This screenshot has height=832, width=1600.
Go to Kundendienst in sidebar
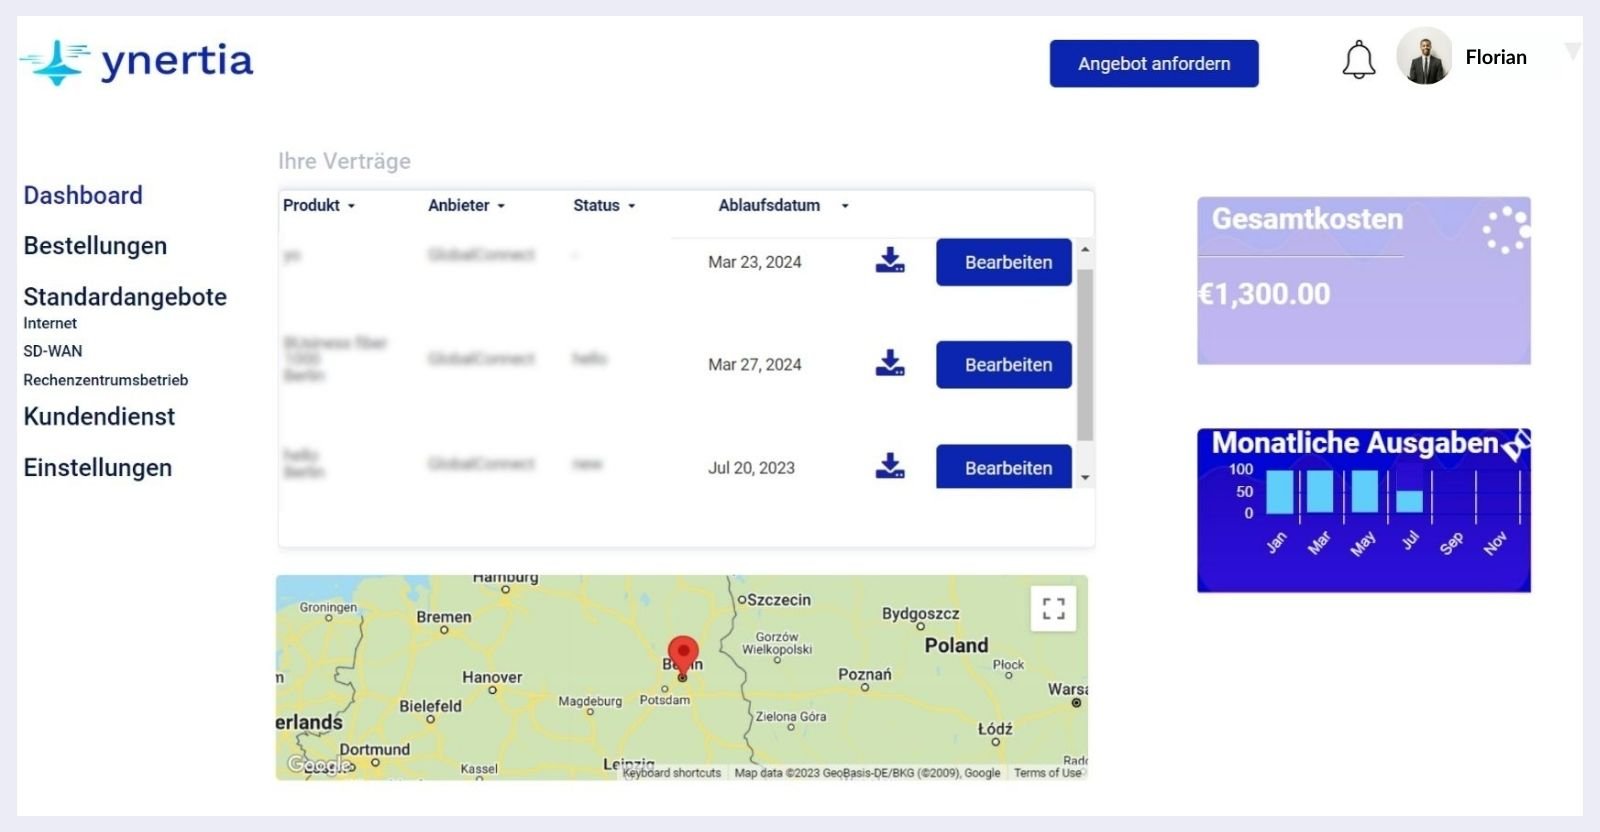(x=99, y=417)
